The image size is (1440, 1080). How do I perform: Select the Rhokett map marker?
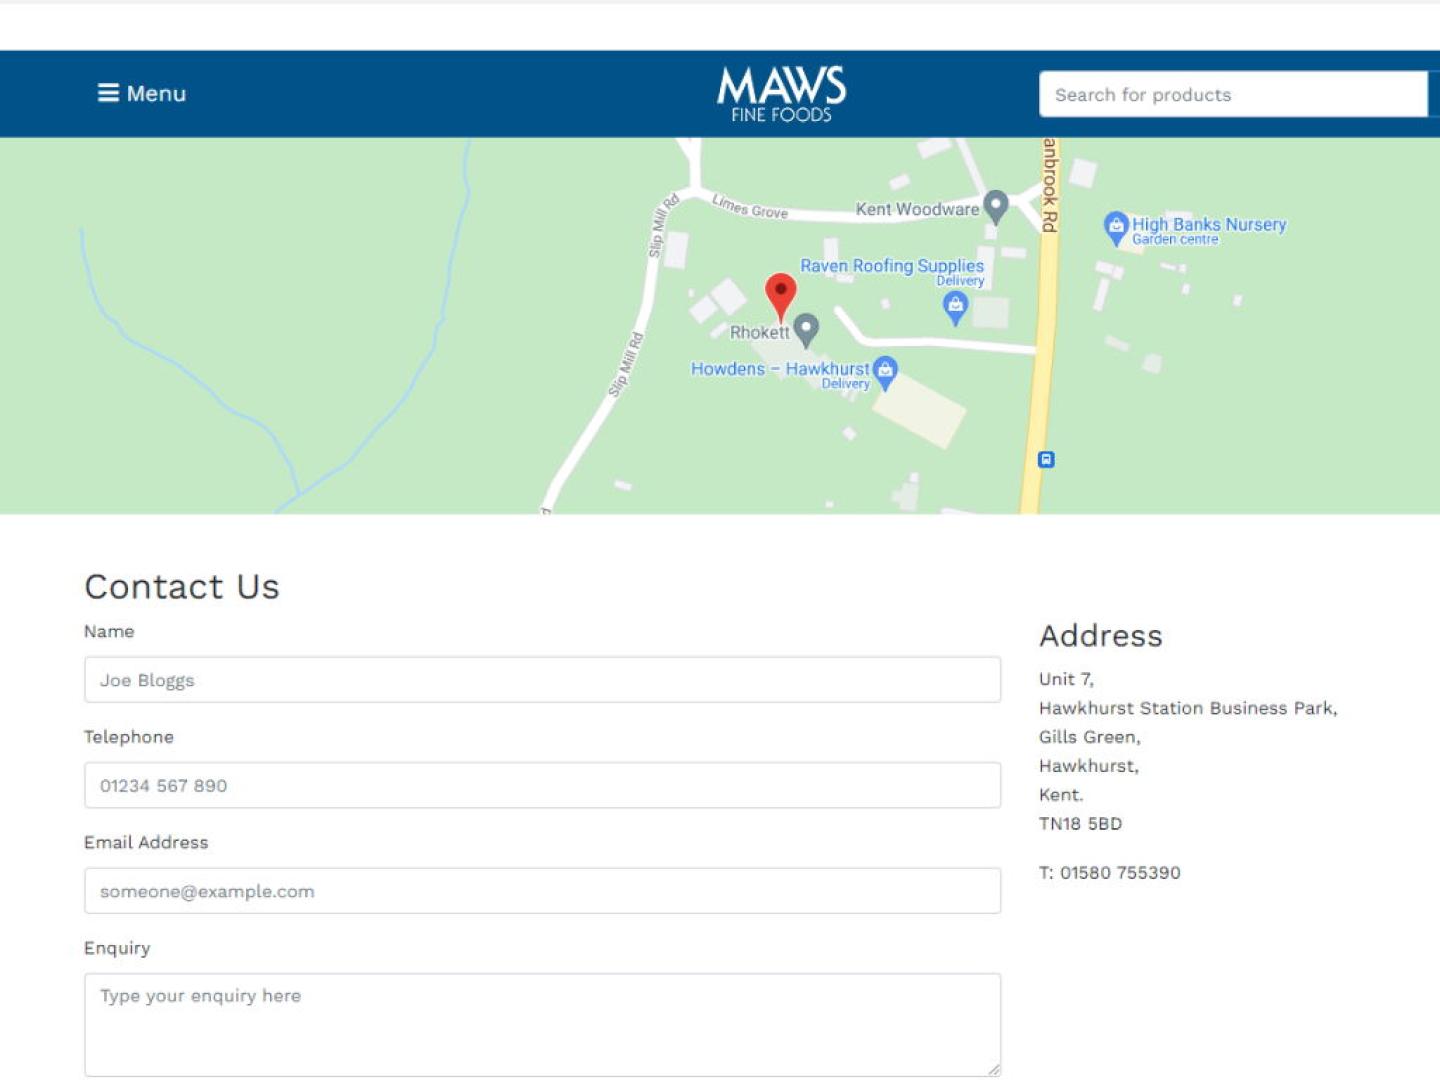point(805,327)
